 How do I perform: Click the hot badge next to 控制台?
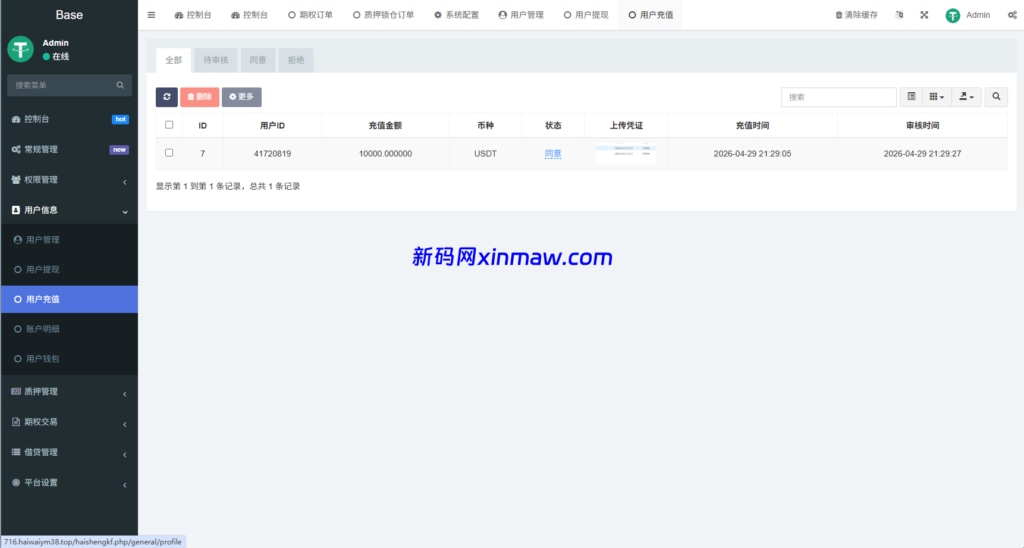(120, 119)
